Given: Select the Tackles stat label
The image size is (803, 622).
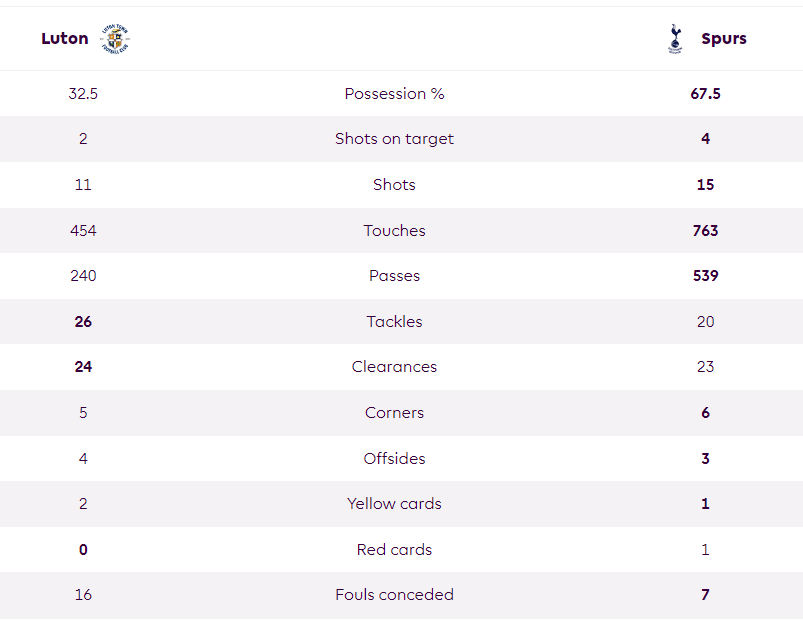Looking at the screenshot, I should coord(394,321).
